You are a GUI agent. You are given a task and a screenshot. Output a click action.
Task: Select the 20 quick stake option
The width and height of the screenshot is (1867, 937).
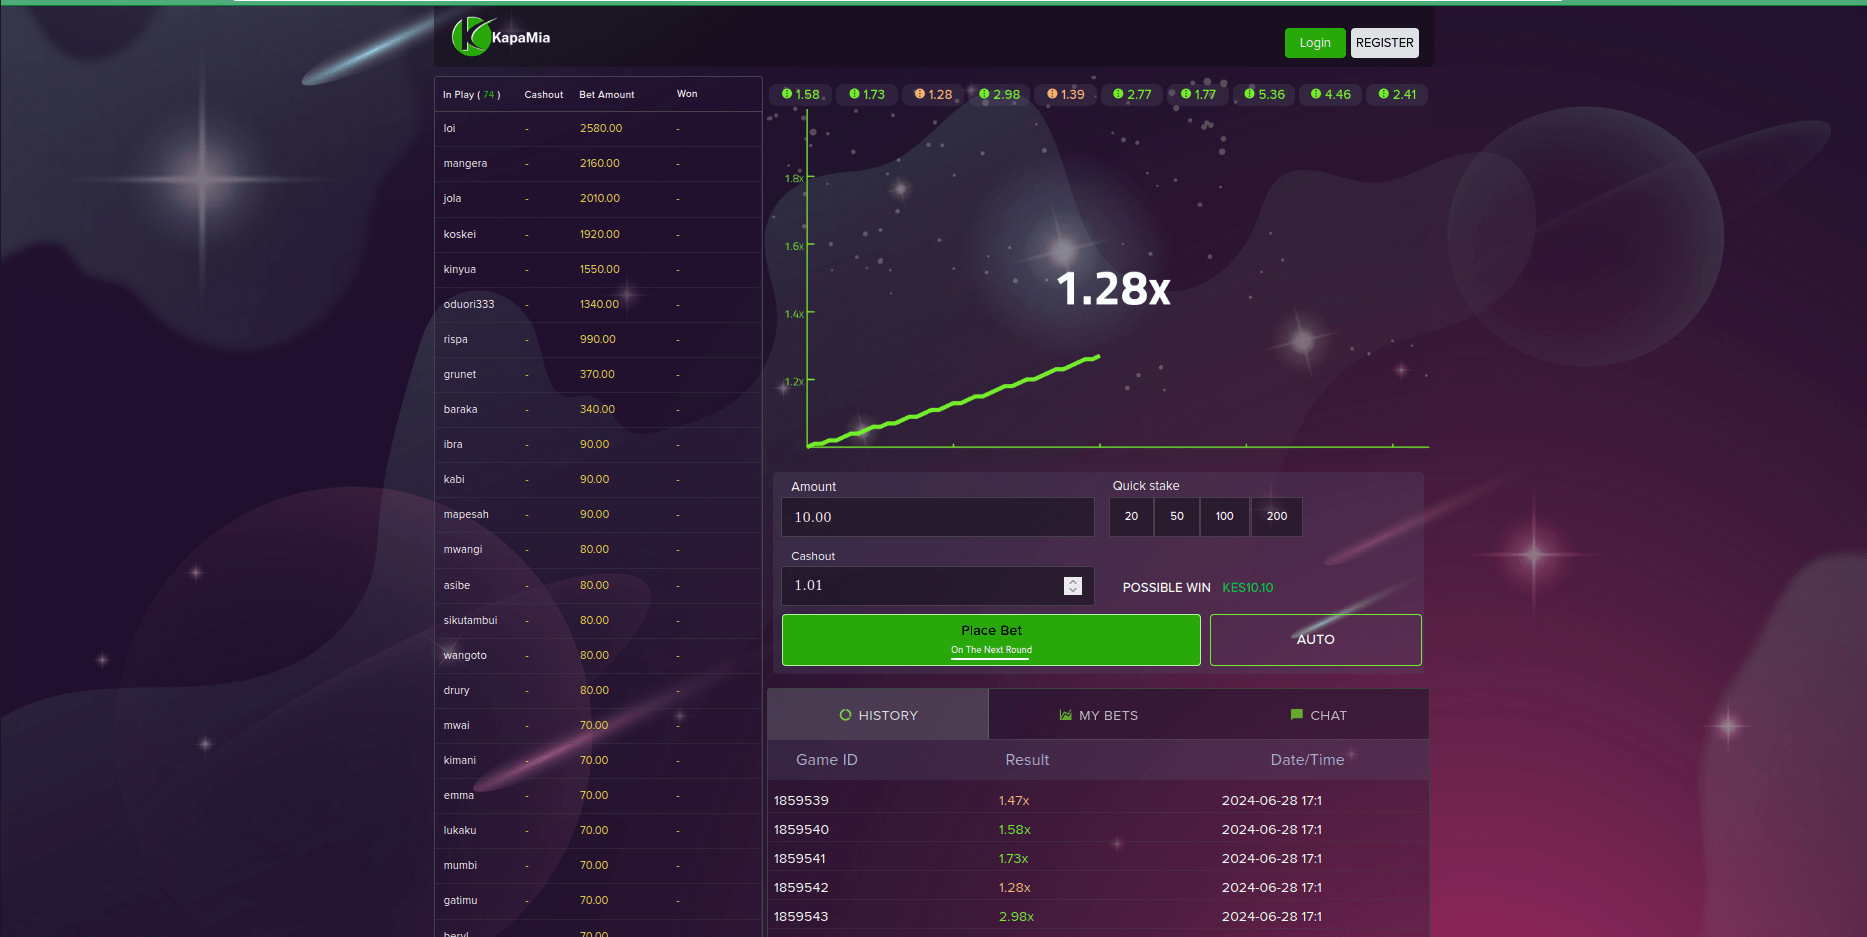point(1131,517)
